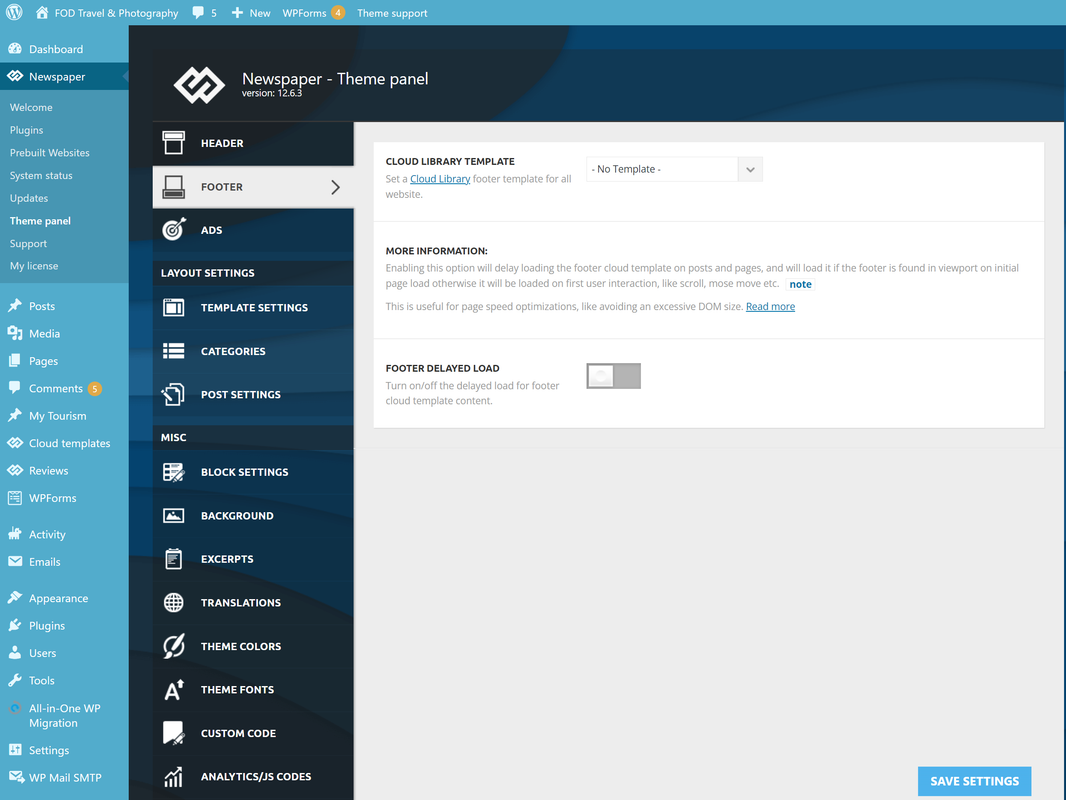Open Cloud templates in sidebar

(64, 443)
